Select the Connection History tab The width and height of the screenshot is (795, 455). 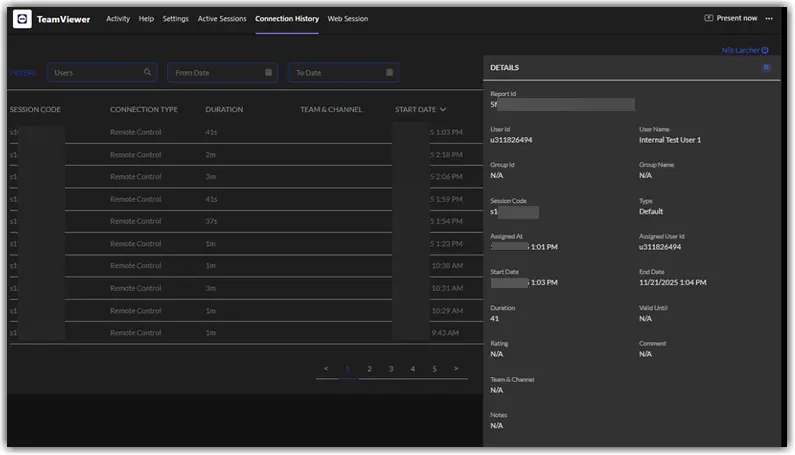point(287,19)
